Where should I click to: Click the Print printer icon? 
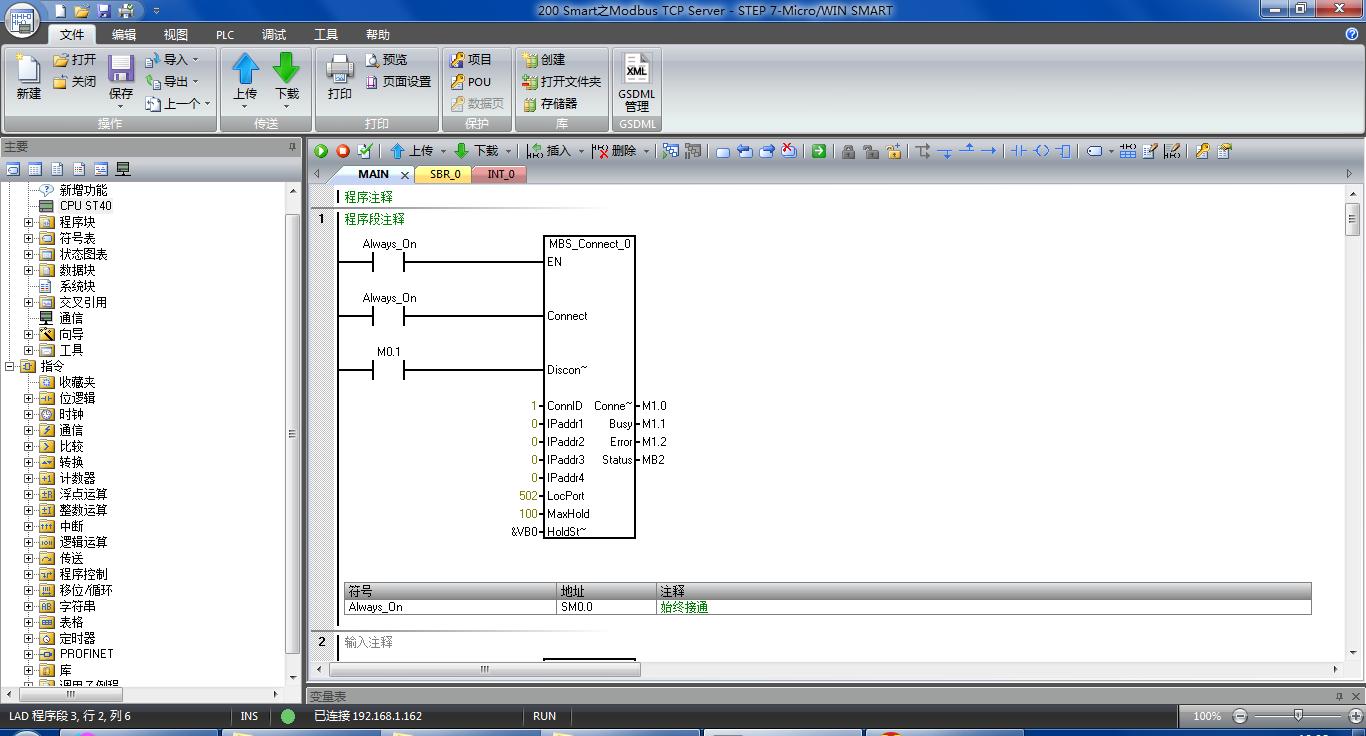tap(340, 69)
